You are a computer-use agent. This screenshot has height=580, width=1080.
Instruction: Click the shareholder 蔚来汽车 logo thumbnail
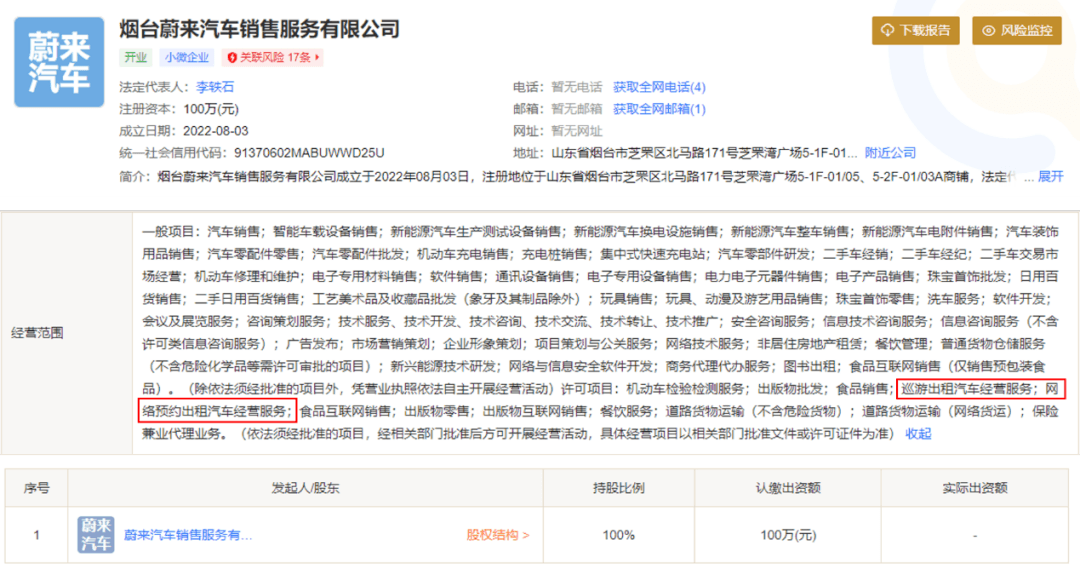point(97,535)
